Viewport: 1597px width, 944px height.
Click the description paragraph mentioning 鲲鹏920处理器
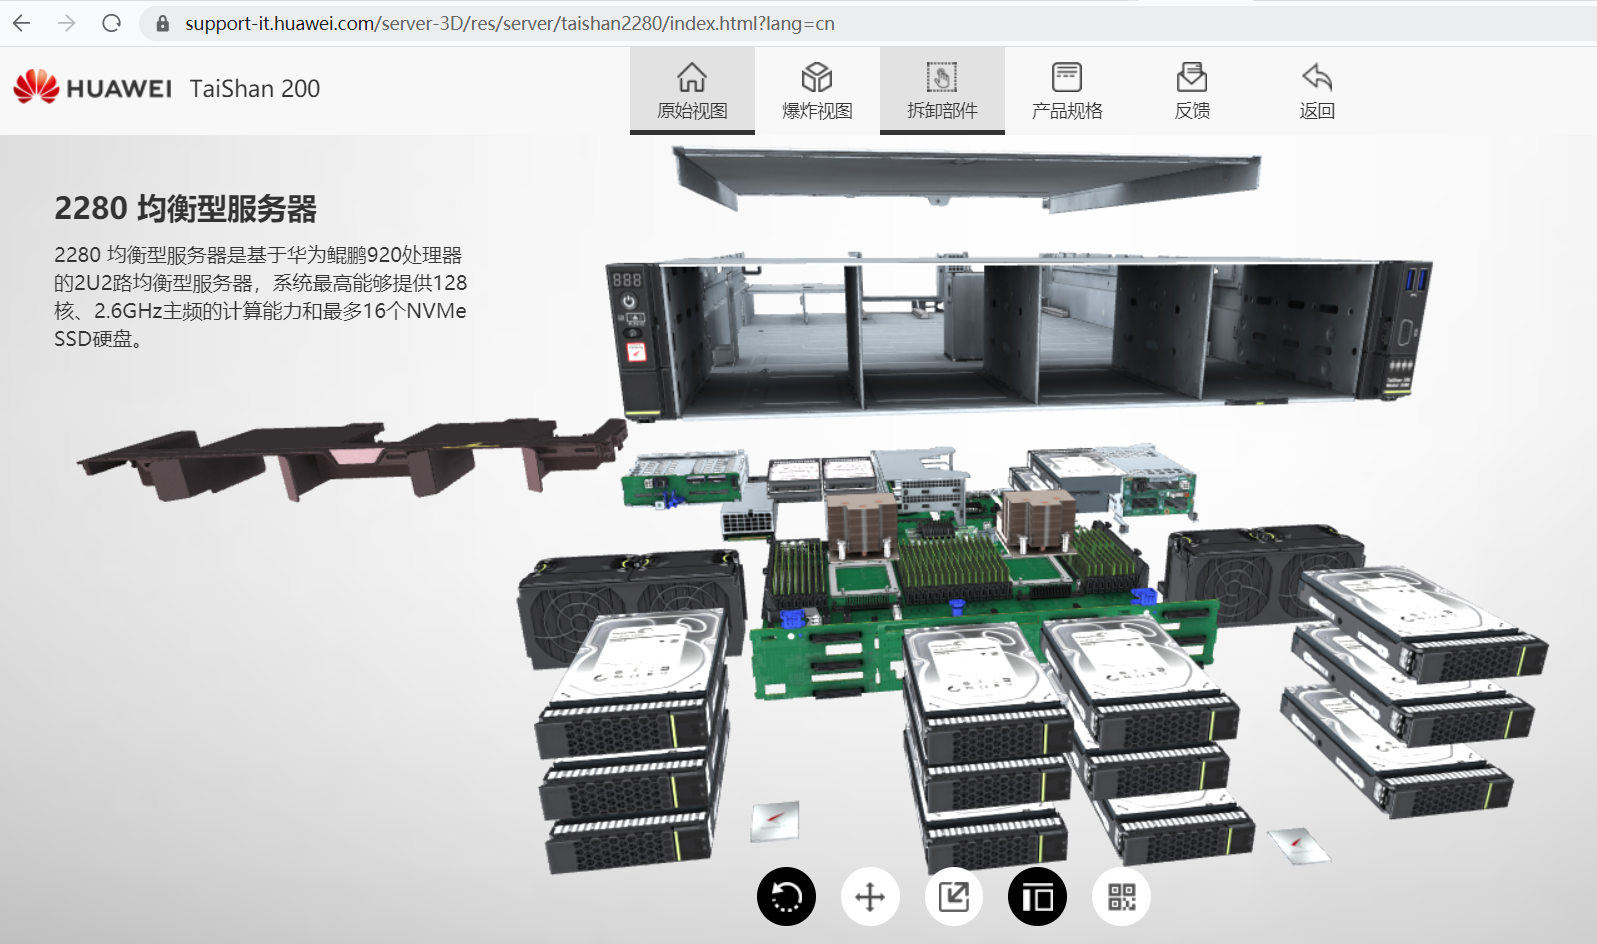[260, 297]
